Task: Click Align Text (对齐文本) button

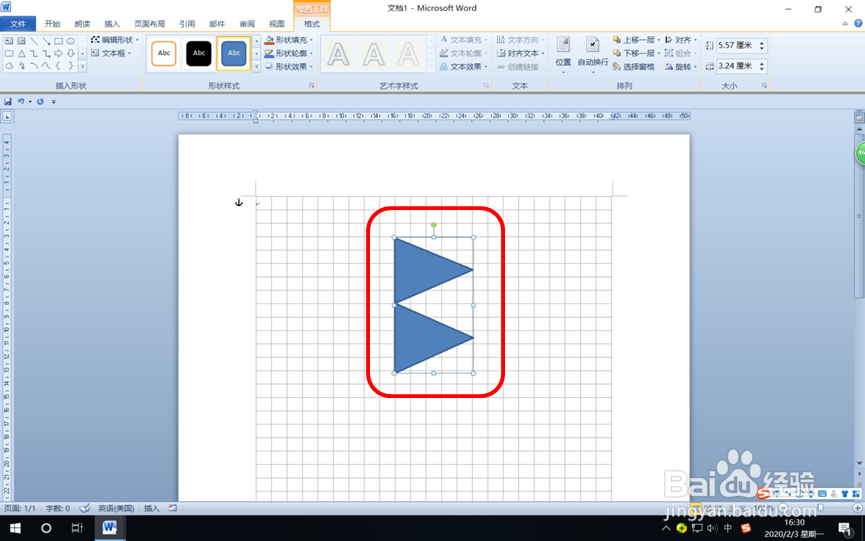Action: [520, 53]
